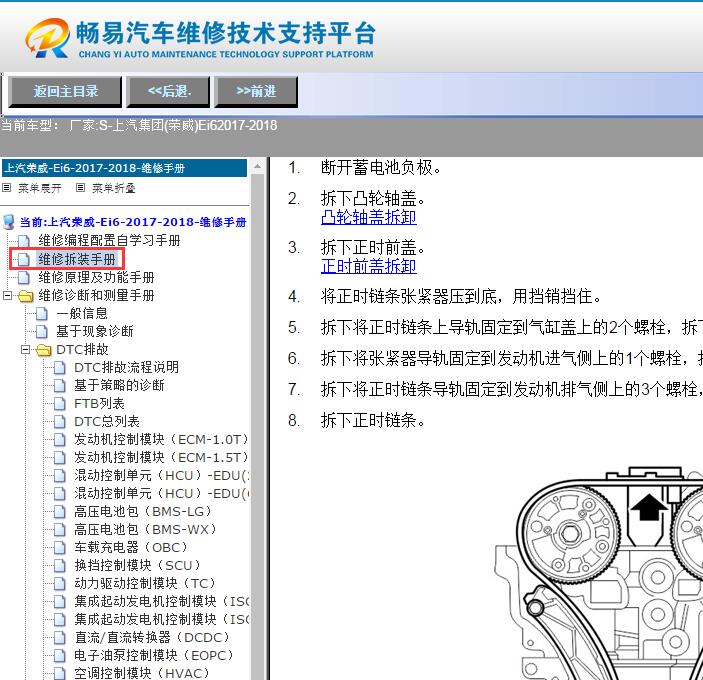This screenshot has width=703, height=680.
Task: Open DTC排故流程说明 entry
Action: [126, 368]
